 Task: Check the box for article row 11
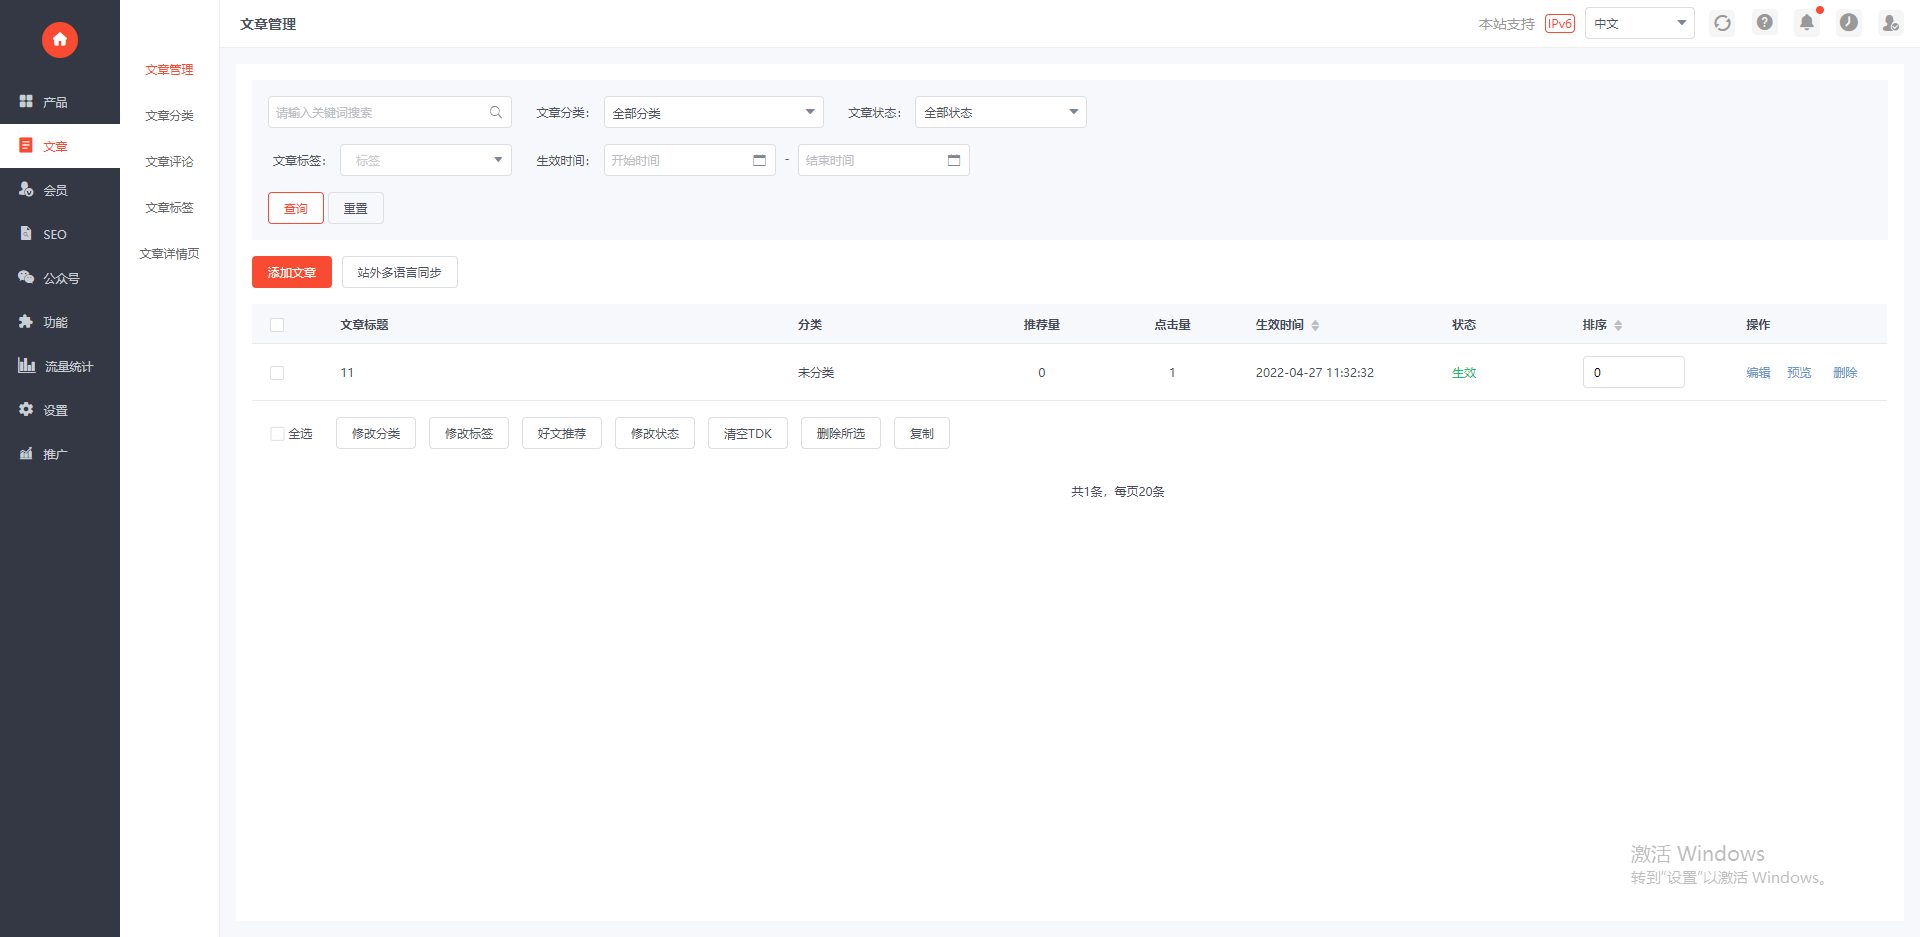click(277, 373)
